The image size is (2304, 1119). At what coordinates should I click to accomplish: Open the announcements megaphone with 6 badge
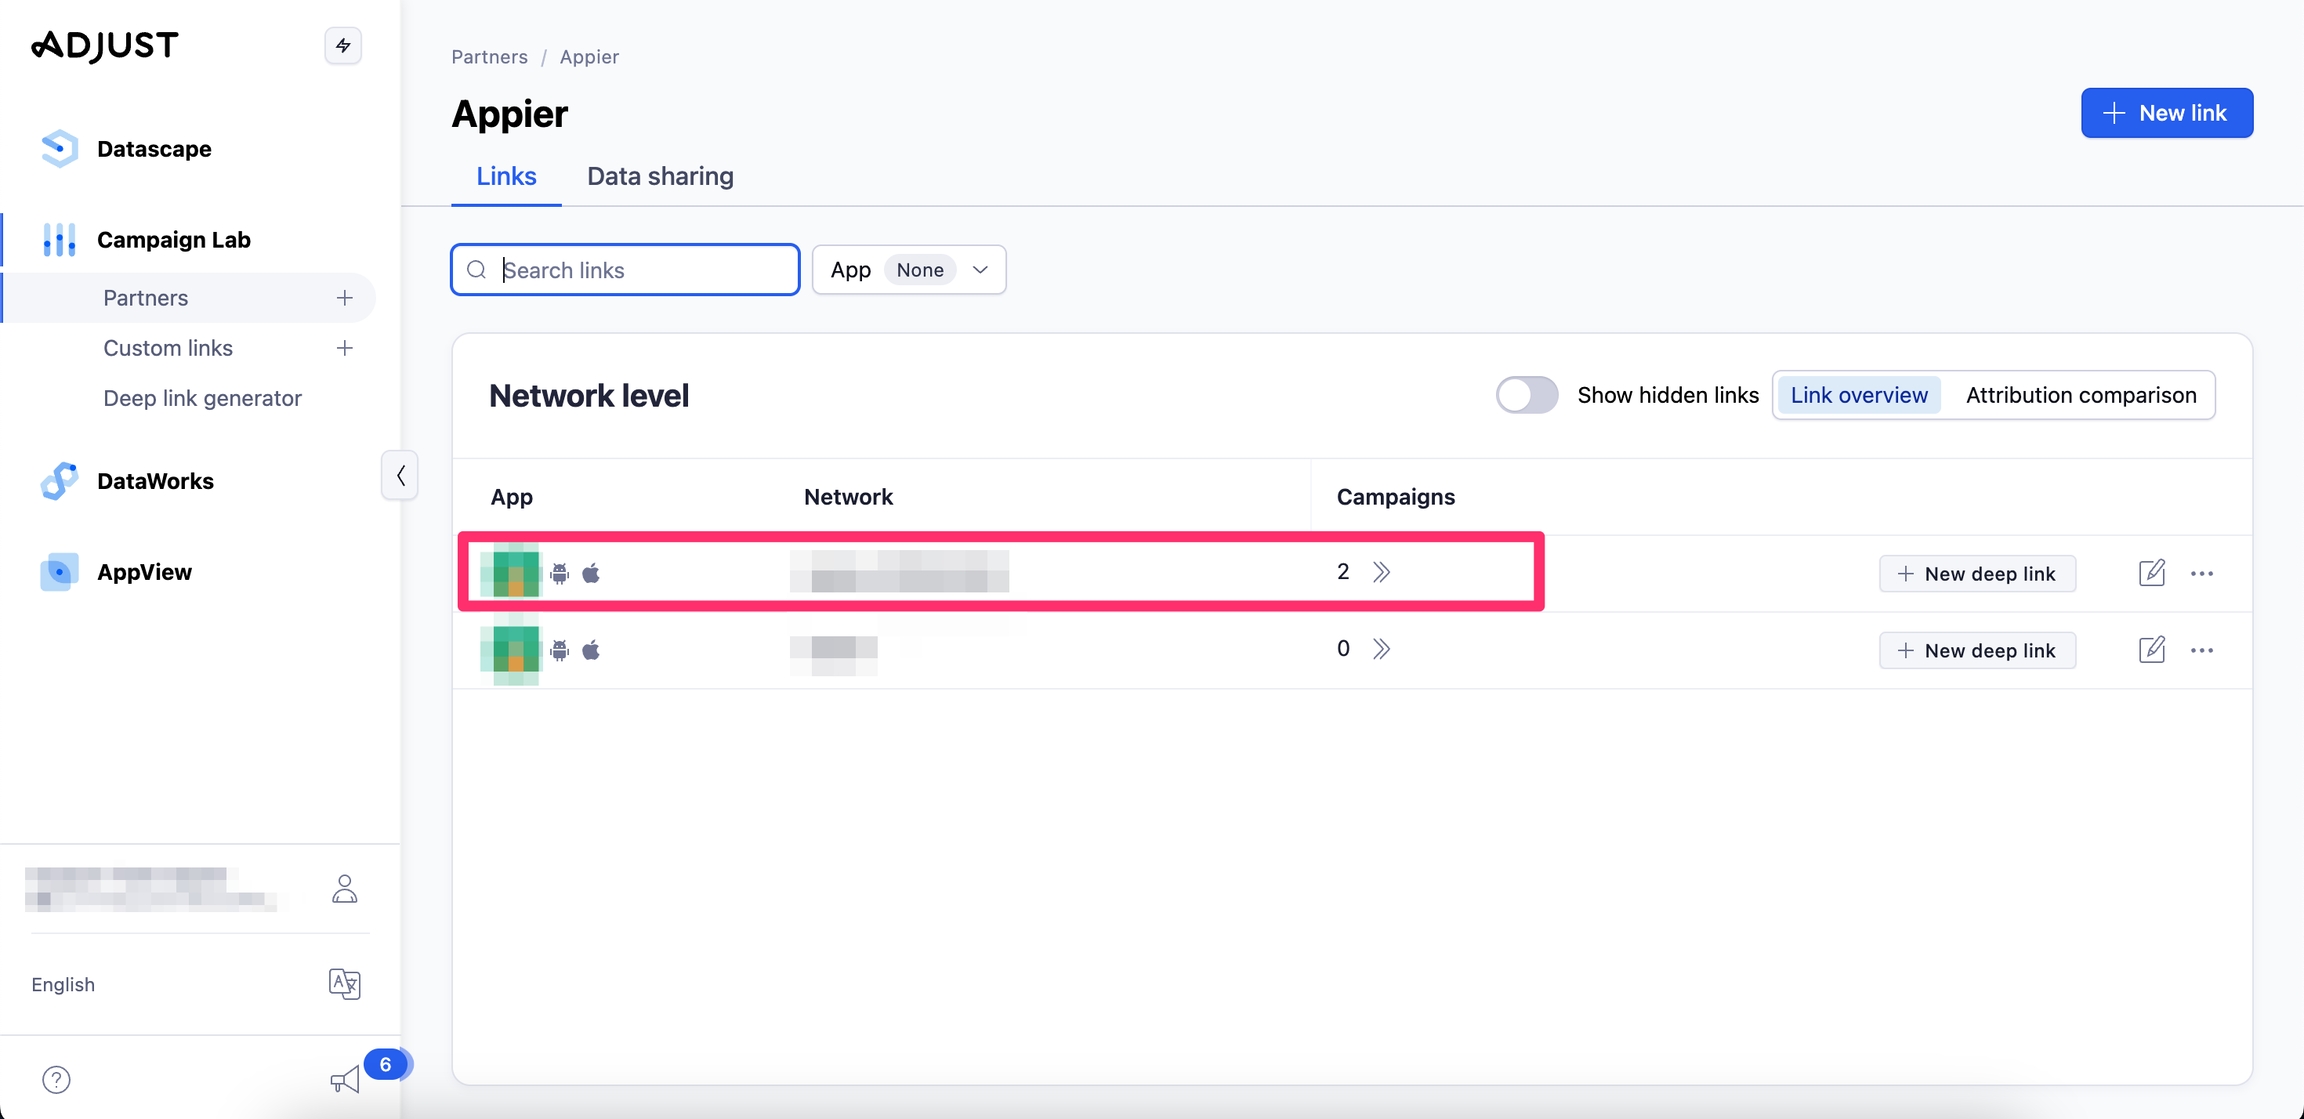click(x=346, y=1079)
